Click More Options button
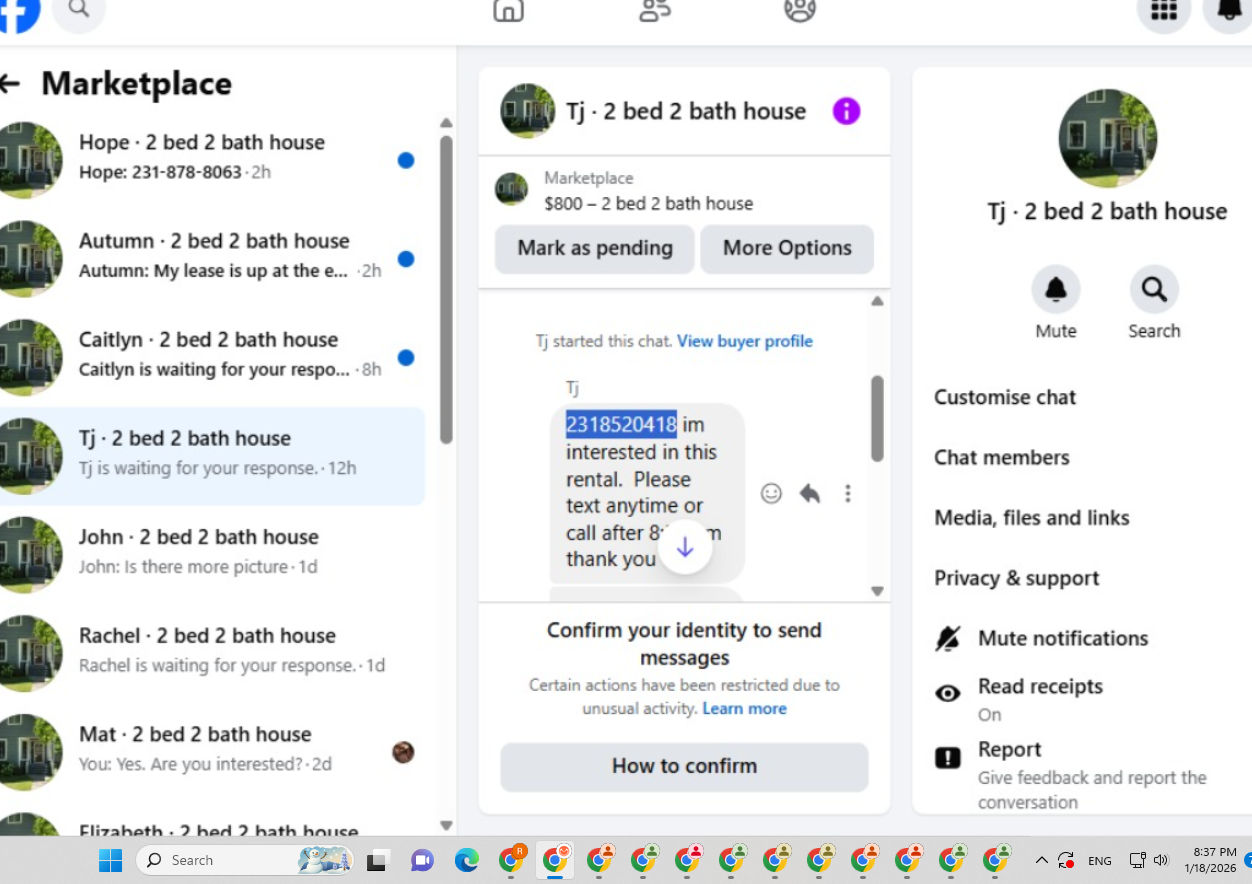 click(787, 249)
